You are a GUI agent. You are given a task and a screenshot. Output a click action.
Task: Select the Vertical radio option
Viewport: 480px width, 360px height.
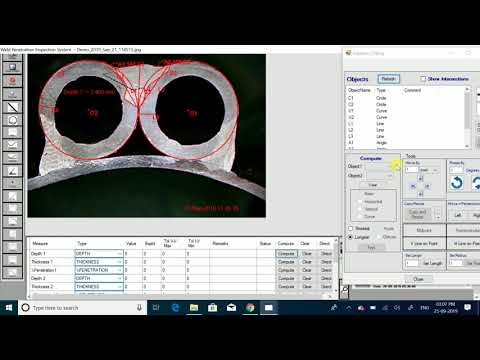[x=360, y=209]
